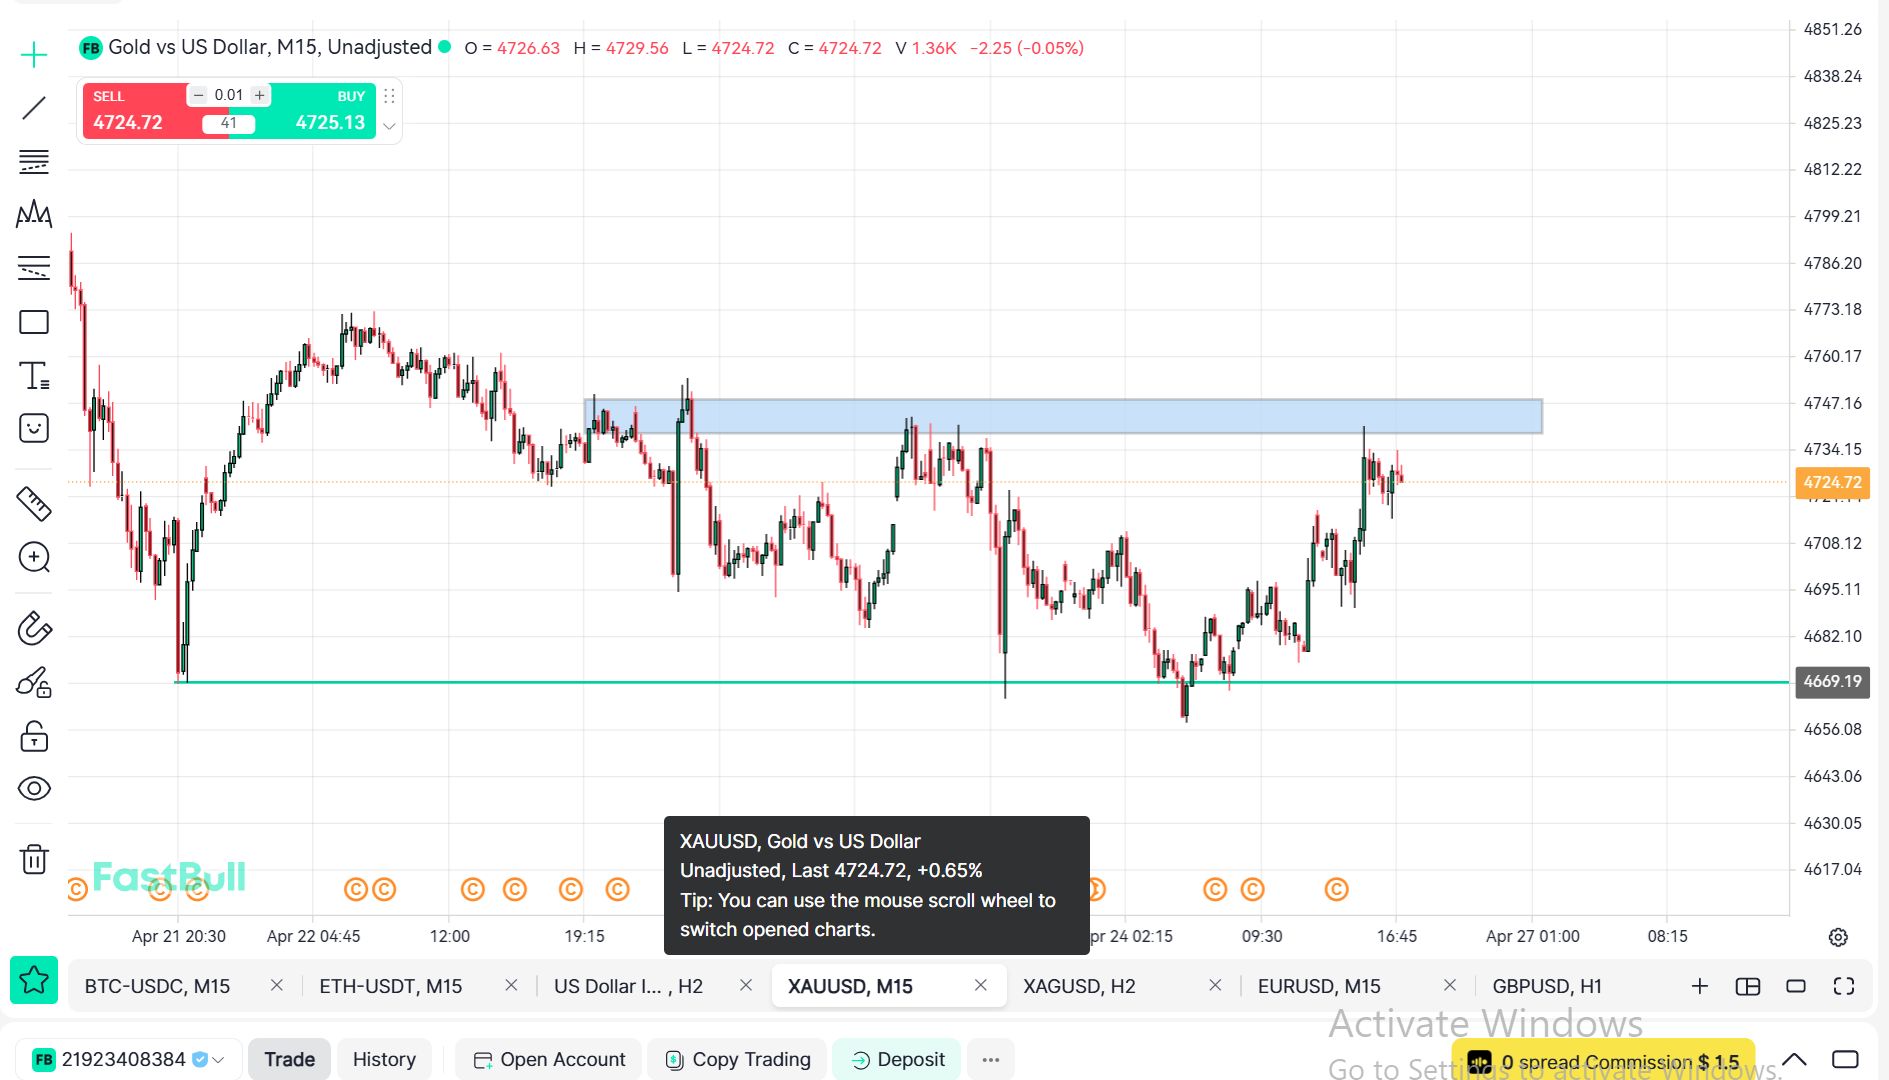Viewport: 1889px width, 1080px height.
Task: Toggle the favorites star button
Action: (34, 981)
